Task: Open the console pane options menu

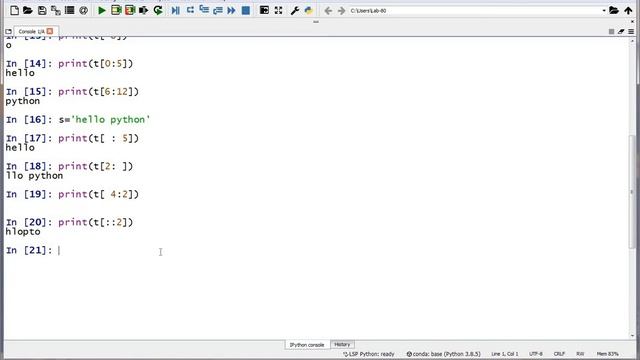Action: 631,31
